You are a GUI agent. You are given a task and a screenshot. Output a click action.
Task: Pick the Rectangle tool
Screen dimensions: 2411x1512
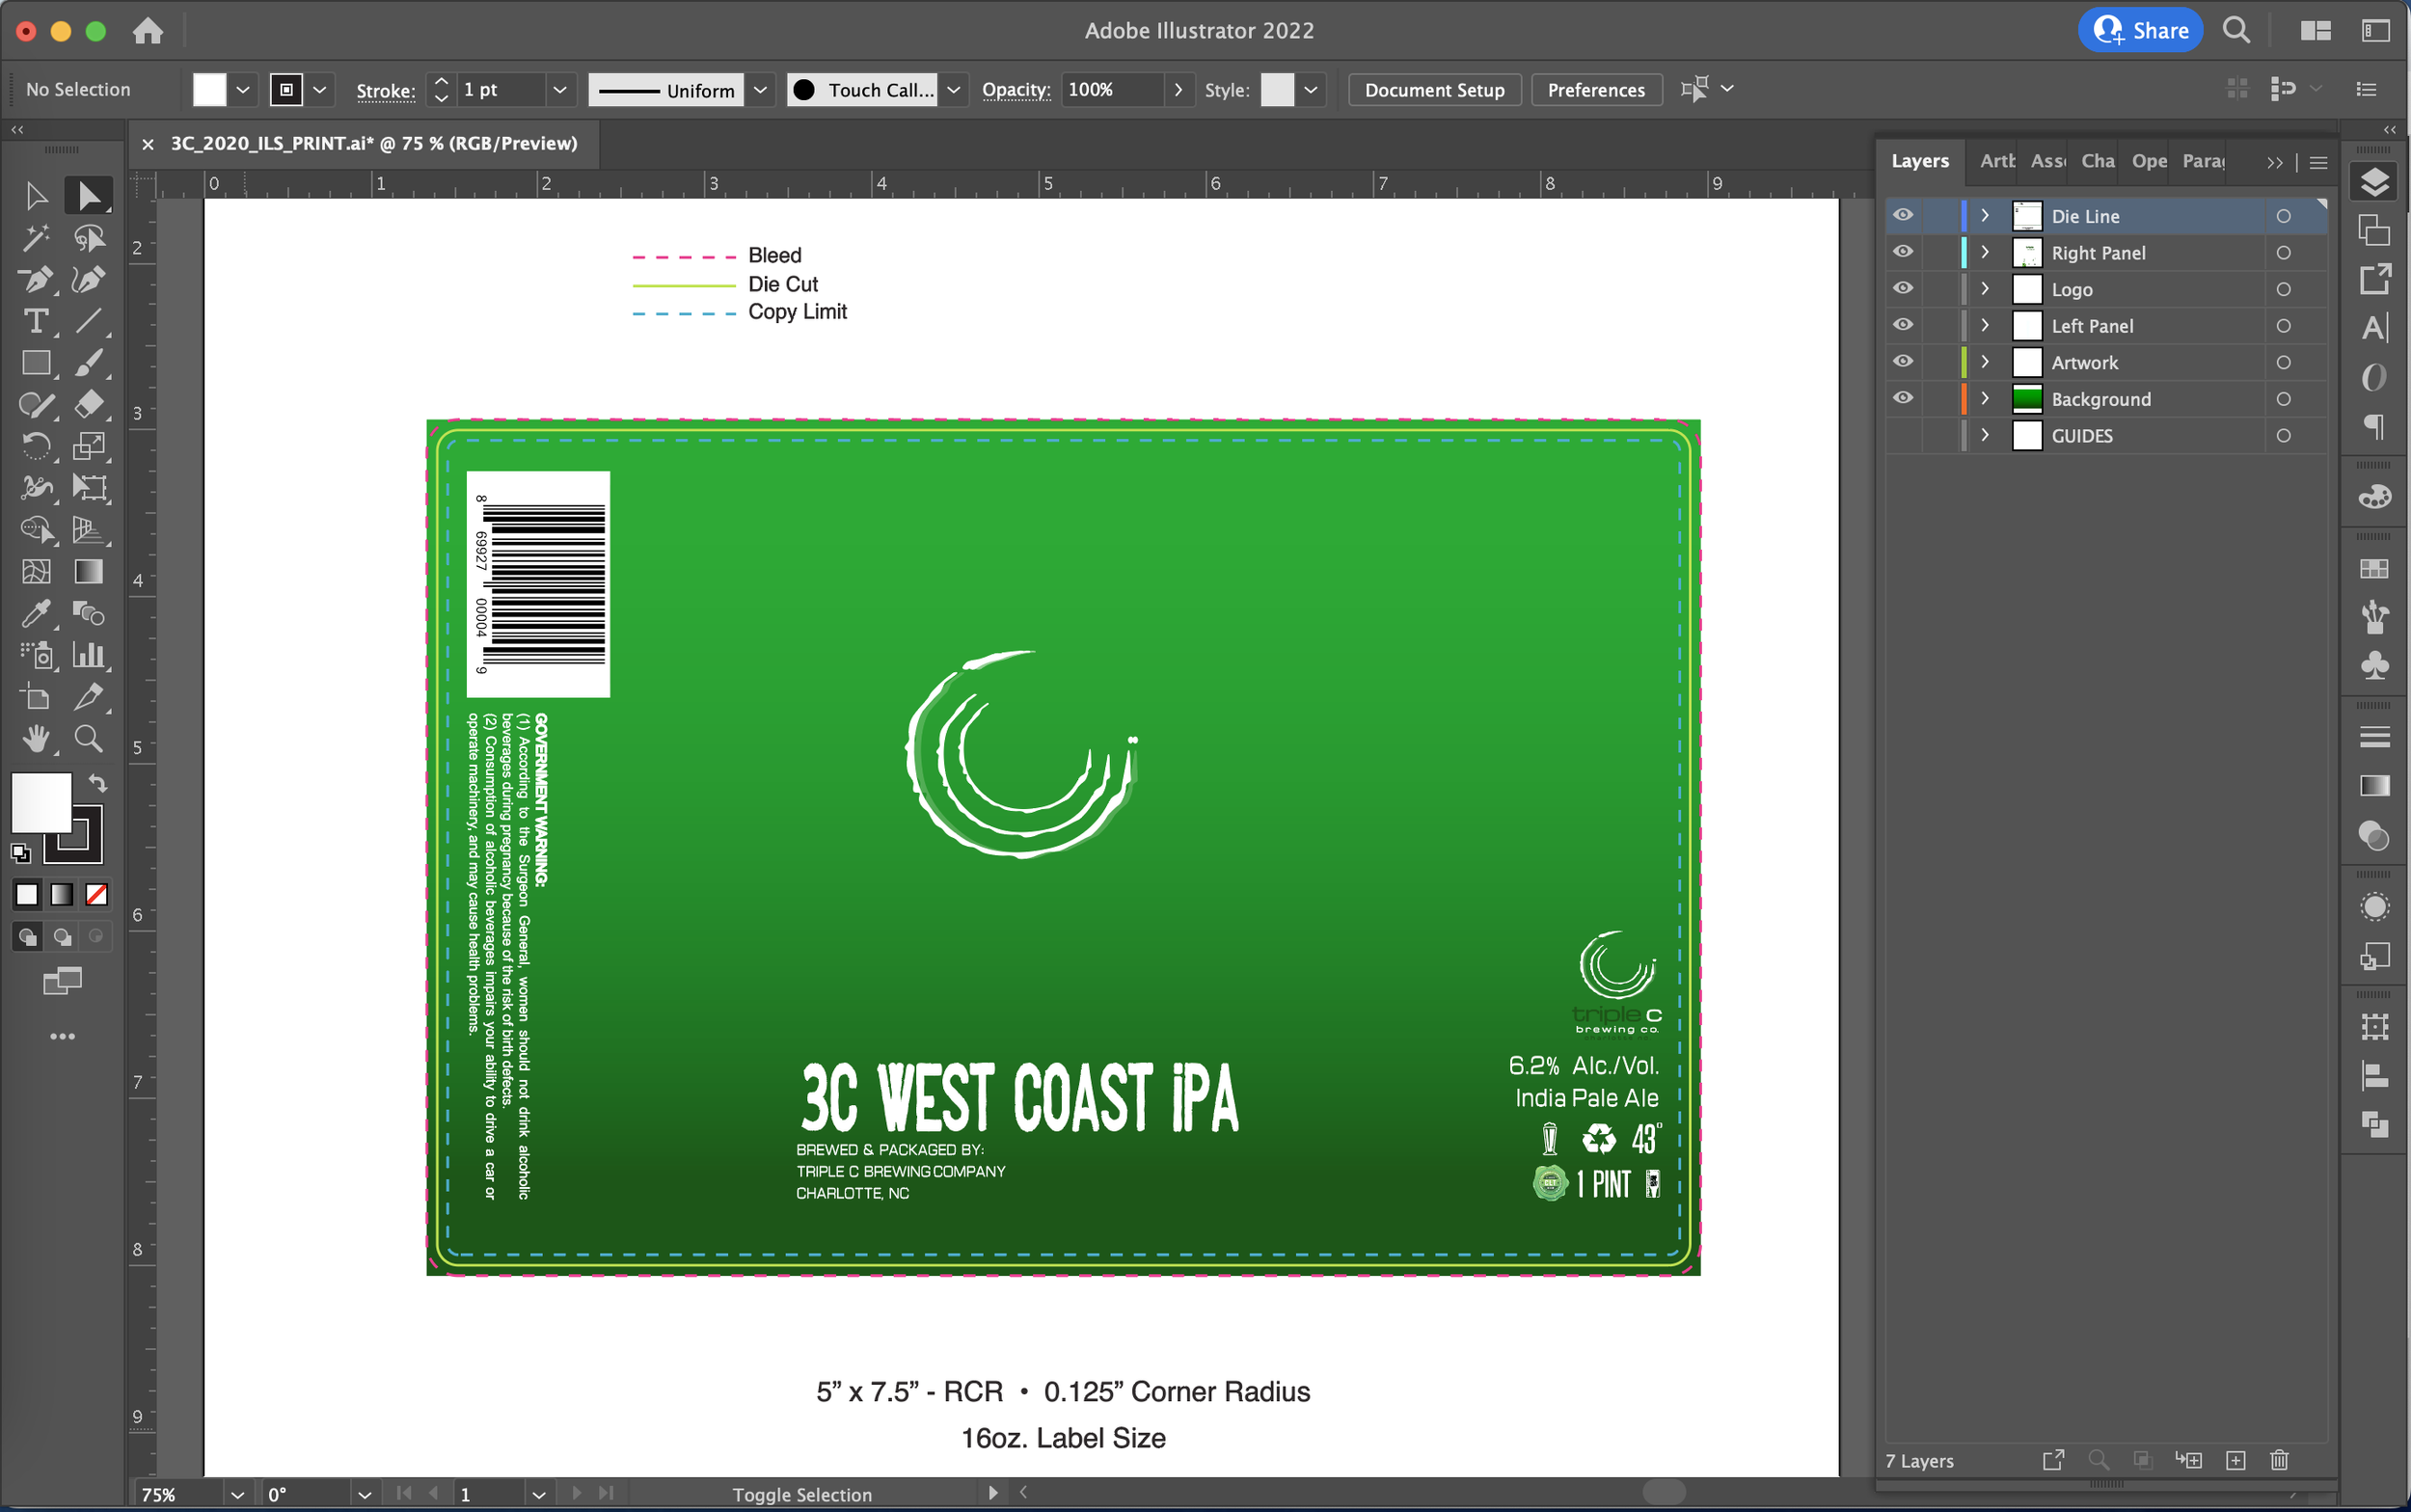(36, 363)
